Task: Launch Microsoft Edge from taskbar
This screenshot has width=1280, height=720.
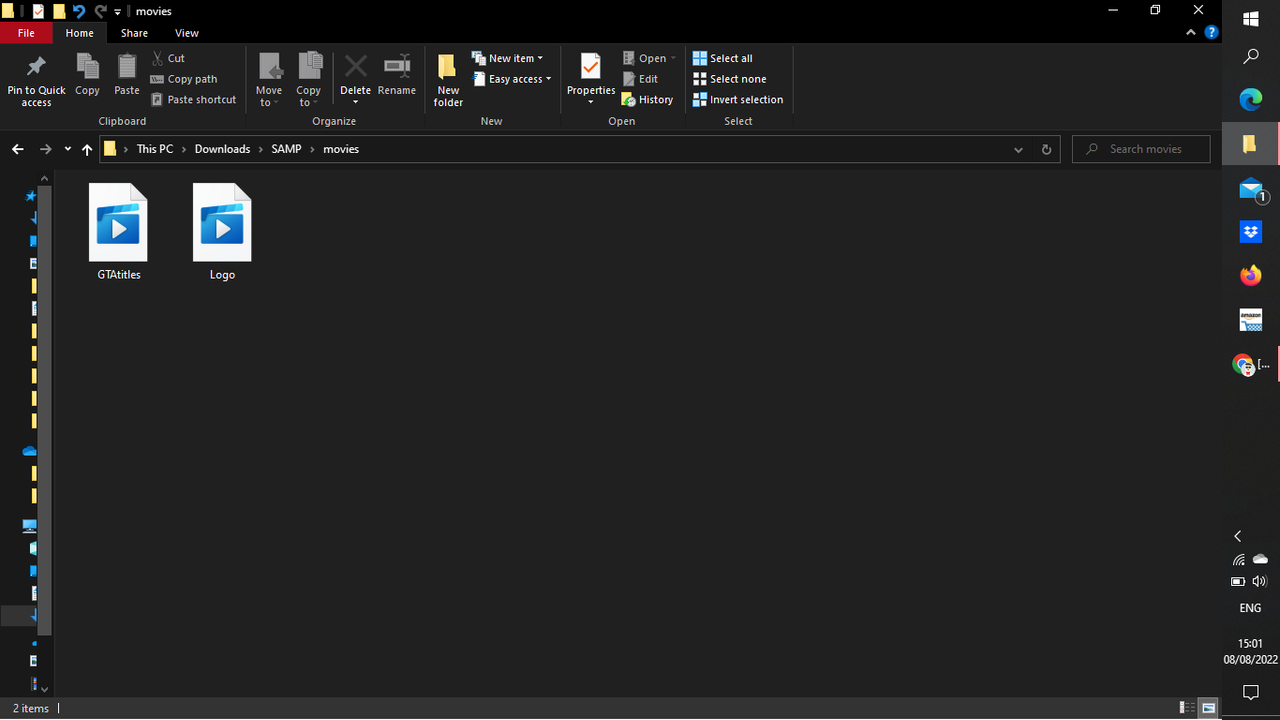Action: (x=1251, y=99)
